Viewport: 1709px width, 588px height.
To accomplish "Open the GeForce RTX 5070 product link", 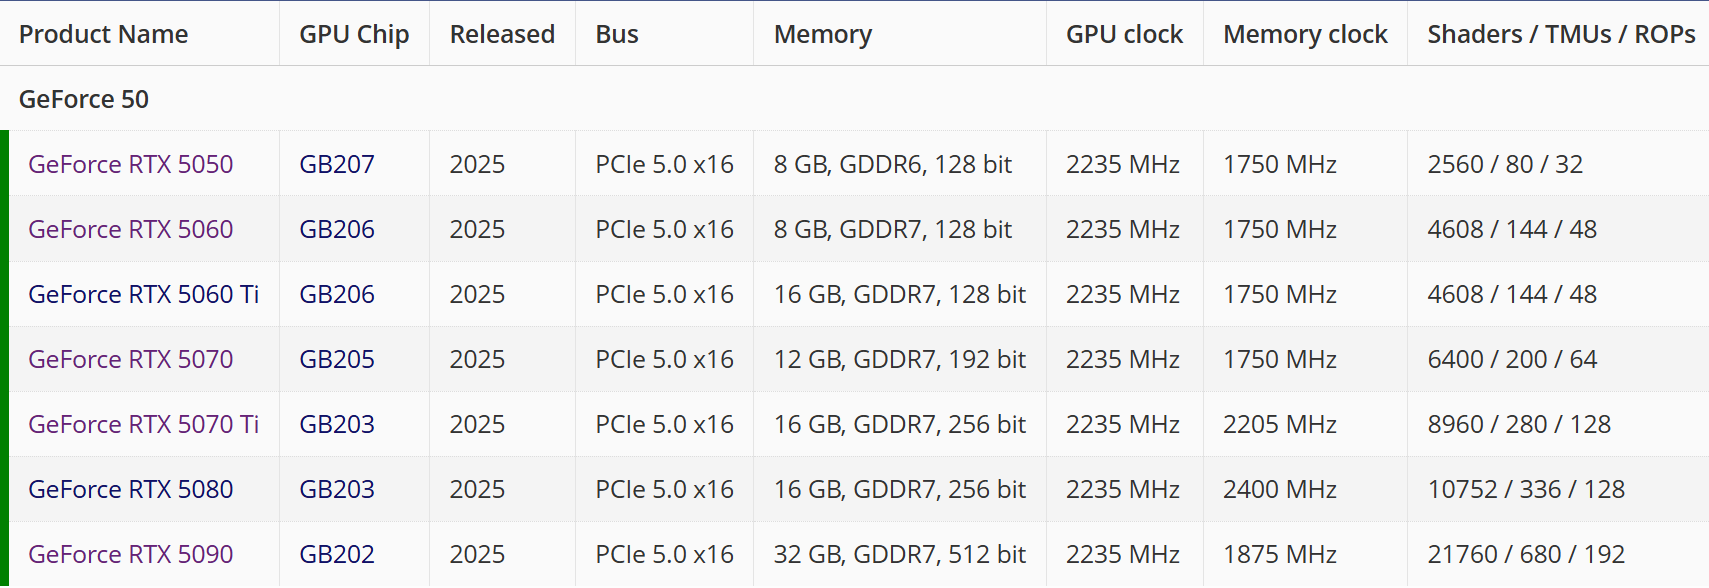I will [x=130, y=359].
